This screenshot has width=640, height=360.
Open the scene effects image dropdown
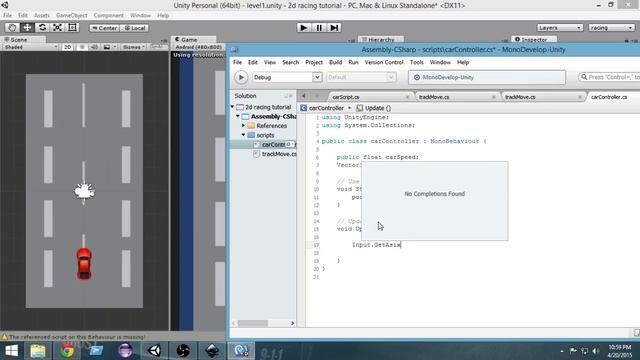(x=109, y=47)
